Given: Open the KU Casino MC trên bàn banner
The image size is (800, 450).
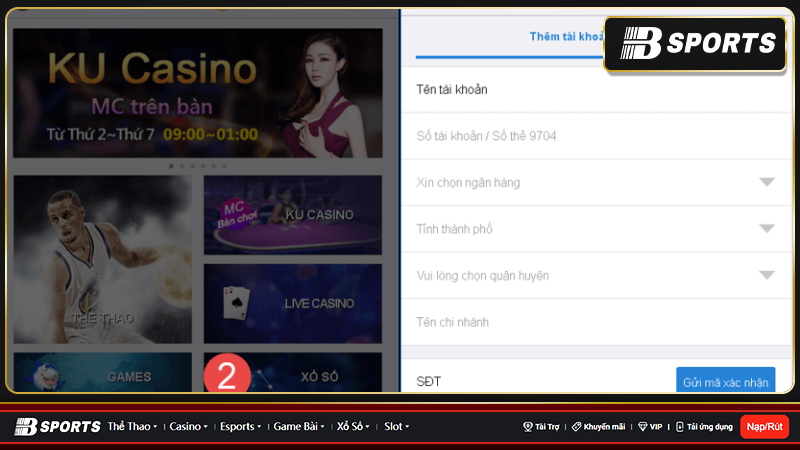Looking at the screenshot, I should (197, 93).
